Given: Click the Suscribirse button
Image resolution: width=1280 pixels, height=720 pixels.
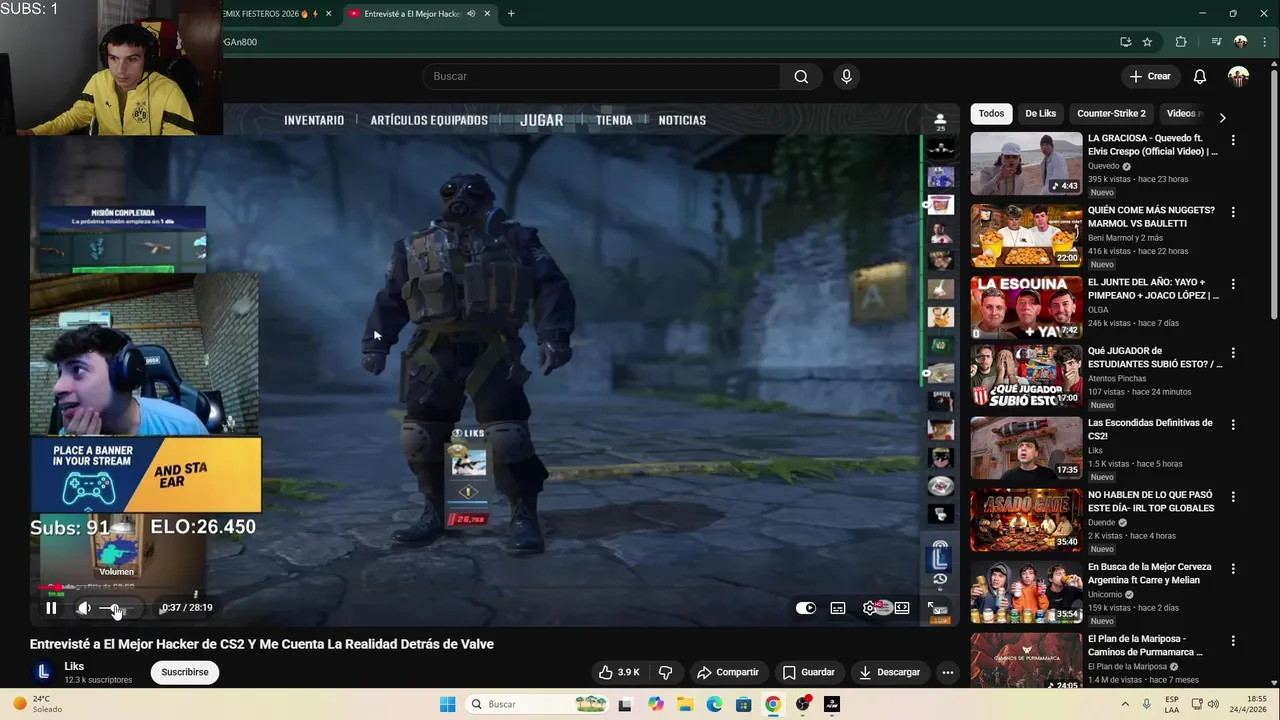Looking at the screenshot, I should point(185,673).
